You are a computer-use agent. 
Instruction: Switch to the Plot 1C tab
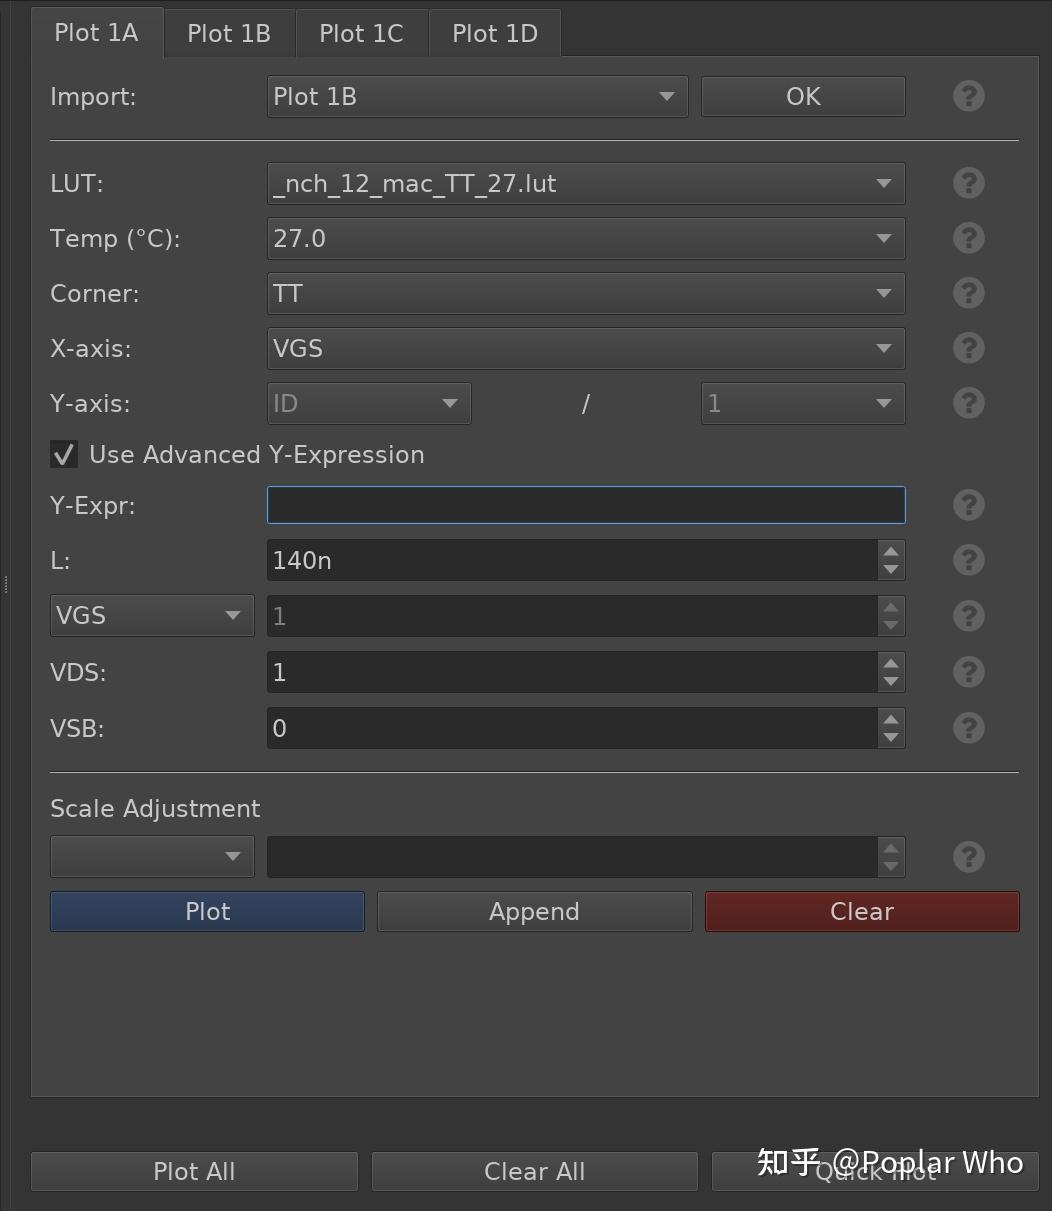[x=361, y=32]
